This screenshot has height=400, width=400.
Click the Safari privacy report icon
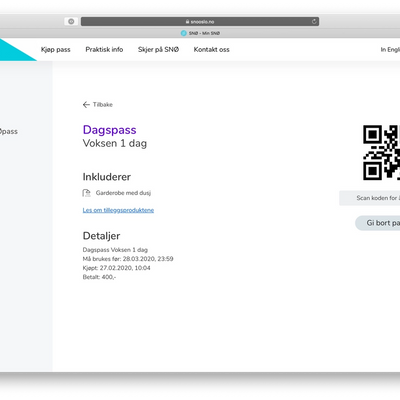[71, 21]
